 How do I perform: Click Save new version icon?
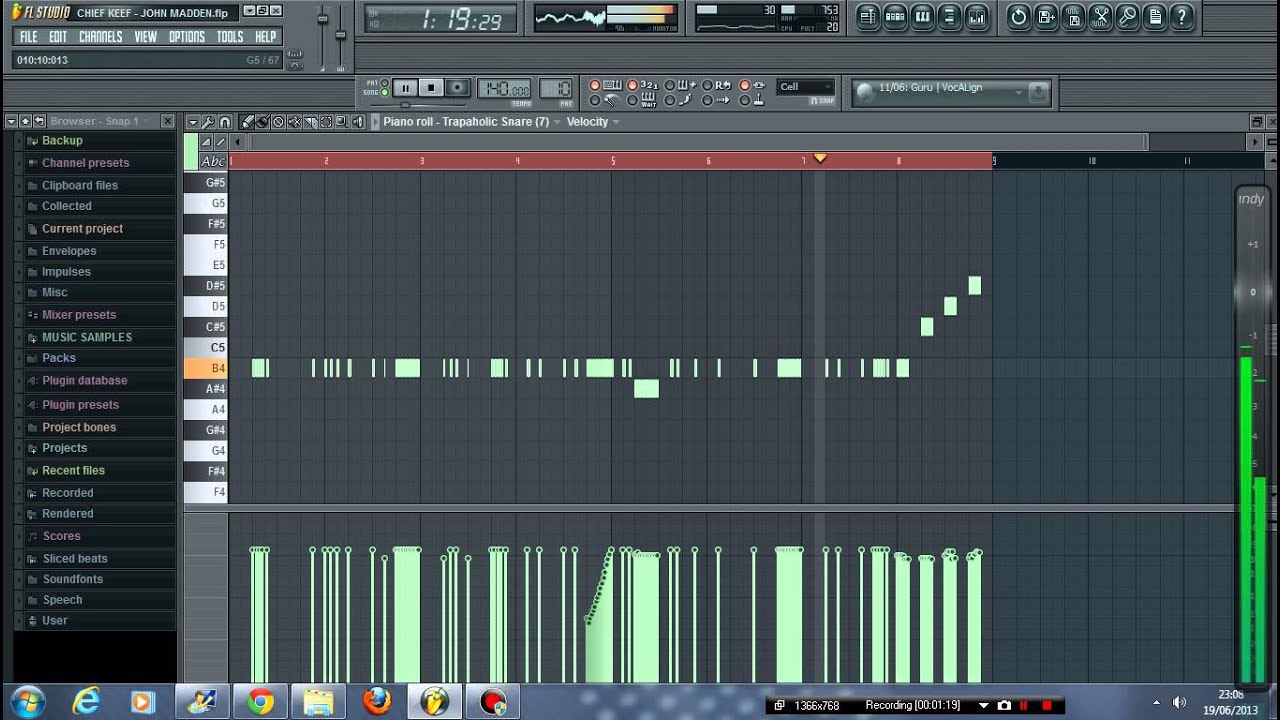click(x=1046, y=16)
